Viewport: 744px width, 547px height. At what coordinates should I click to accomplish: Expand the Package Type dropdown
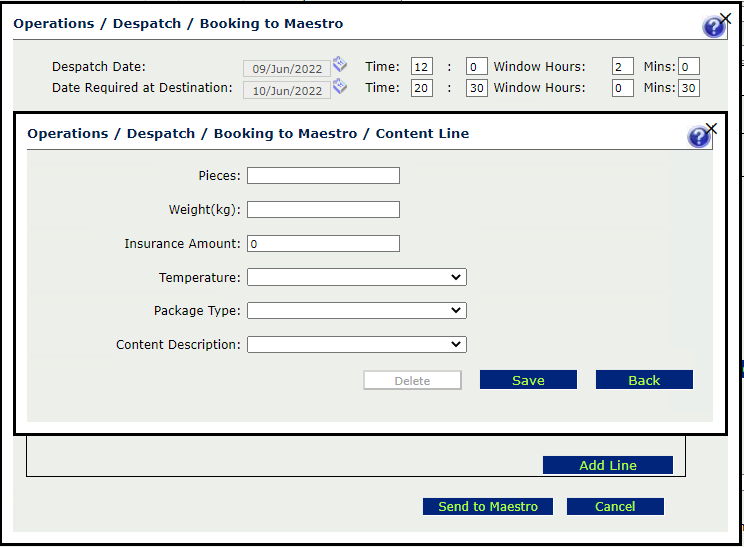coord(357,311)
